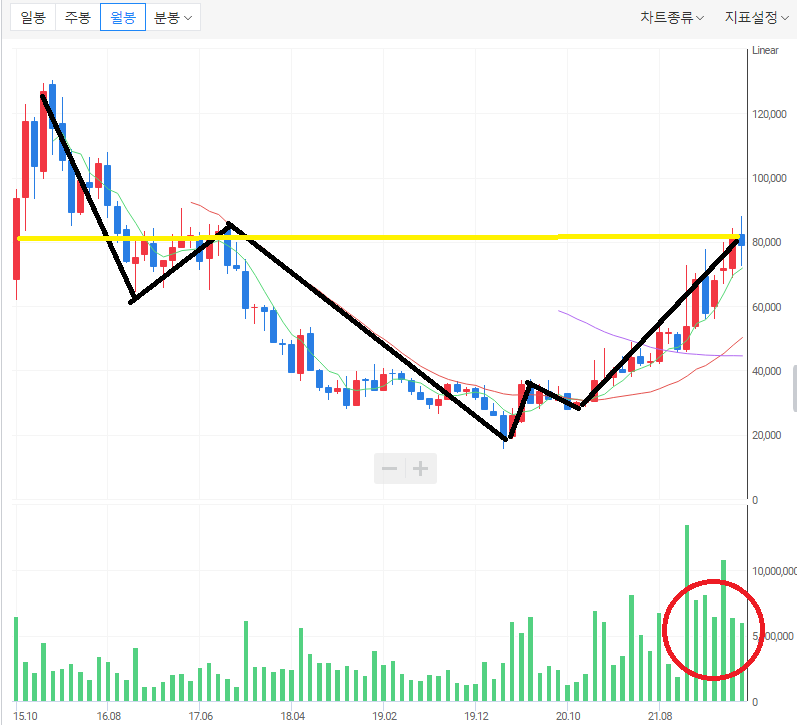Click the 60,000 price axis label

(767, 307)
